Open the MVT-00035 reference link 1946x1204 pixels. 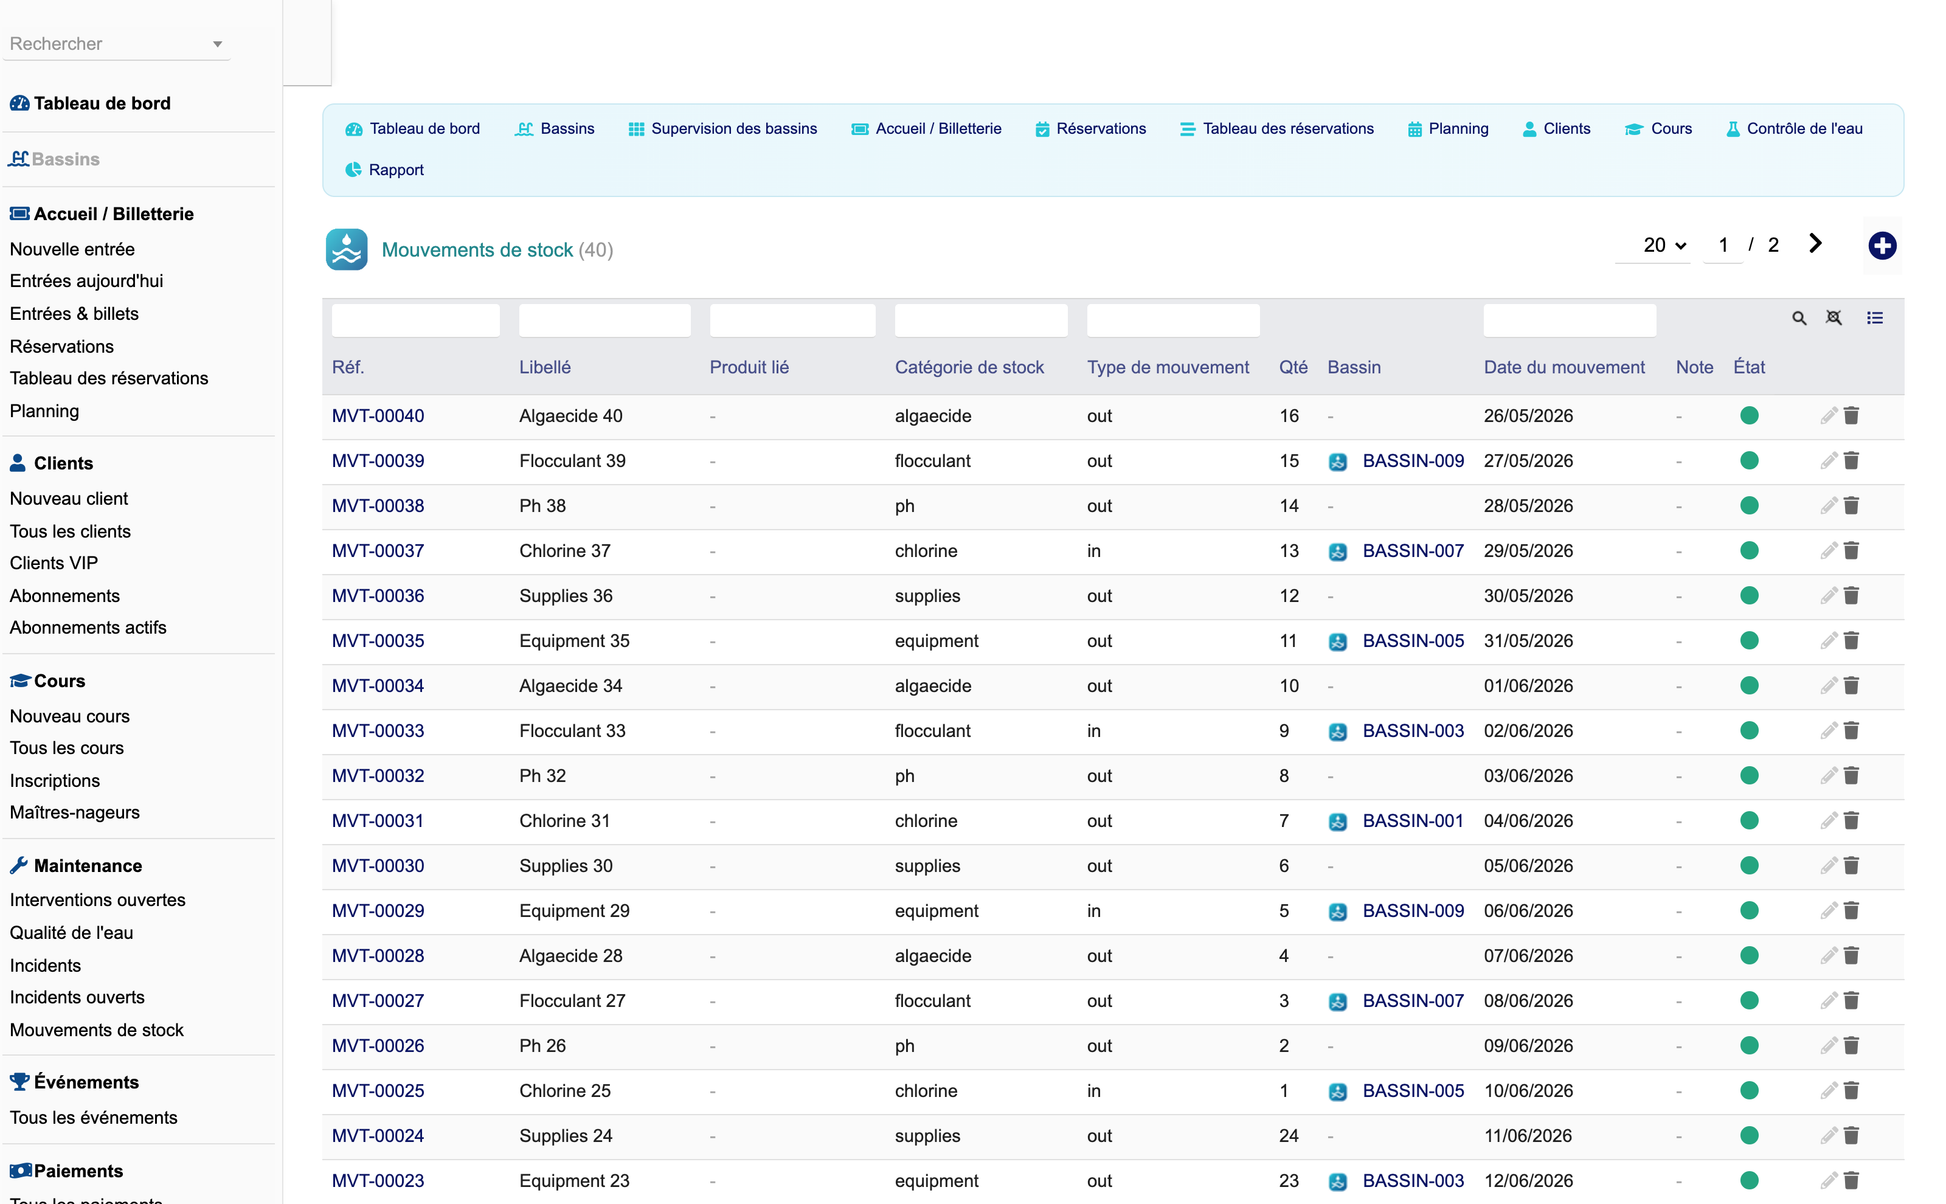378,641
